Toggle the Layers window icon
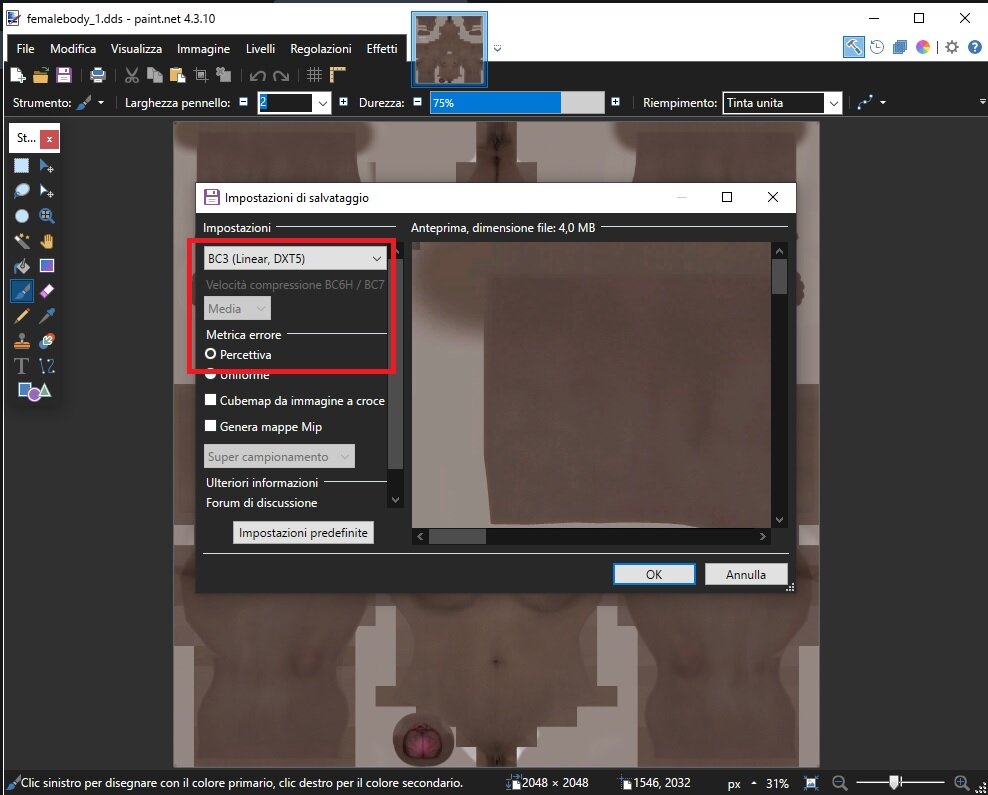Image resolution: width=988 pixels, height=795 pixels. [900, 47]
